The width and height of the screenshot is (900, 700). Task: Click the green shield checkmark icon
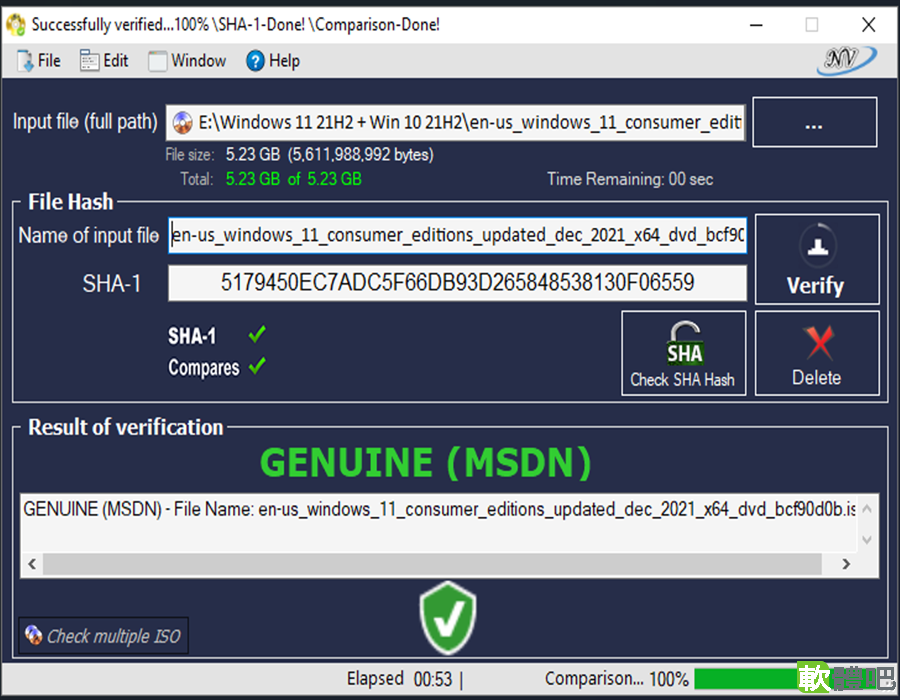(x=448, y=617)
